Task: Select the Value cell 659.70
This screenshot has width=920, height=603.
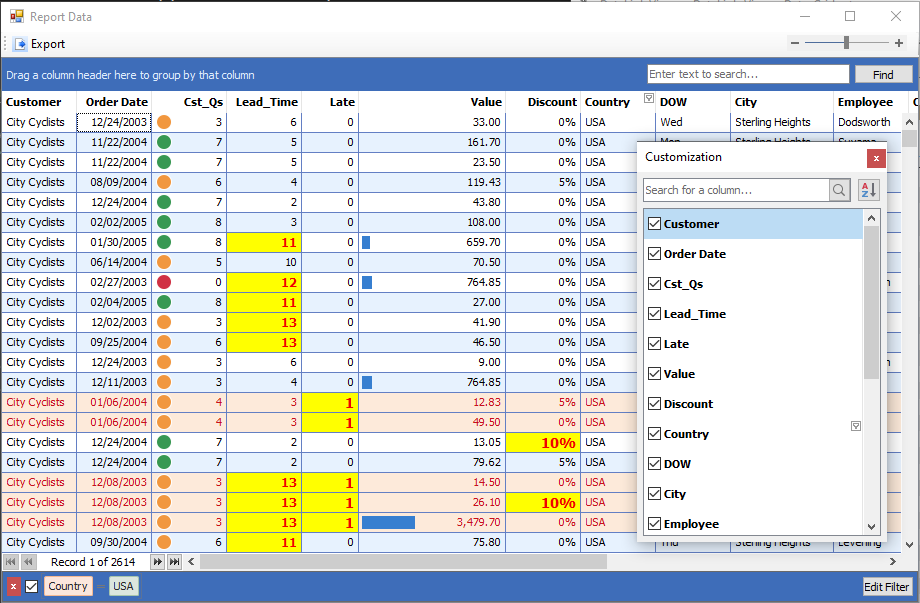Action: (x=432, y=242)
